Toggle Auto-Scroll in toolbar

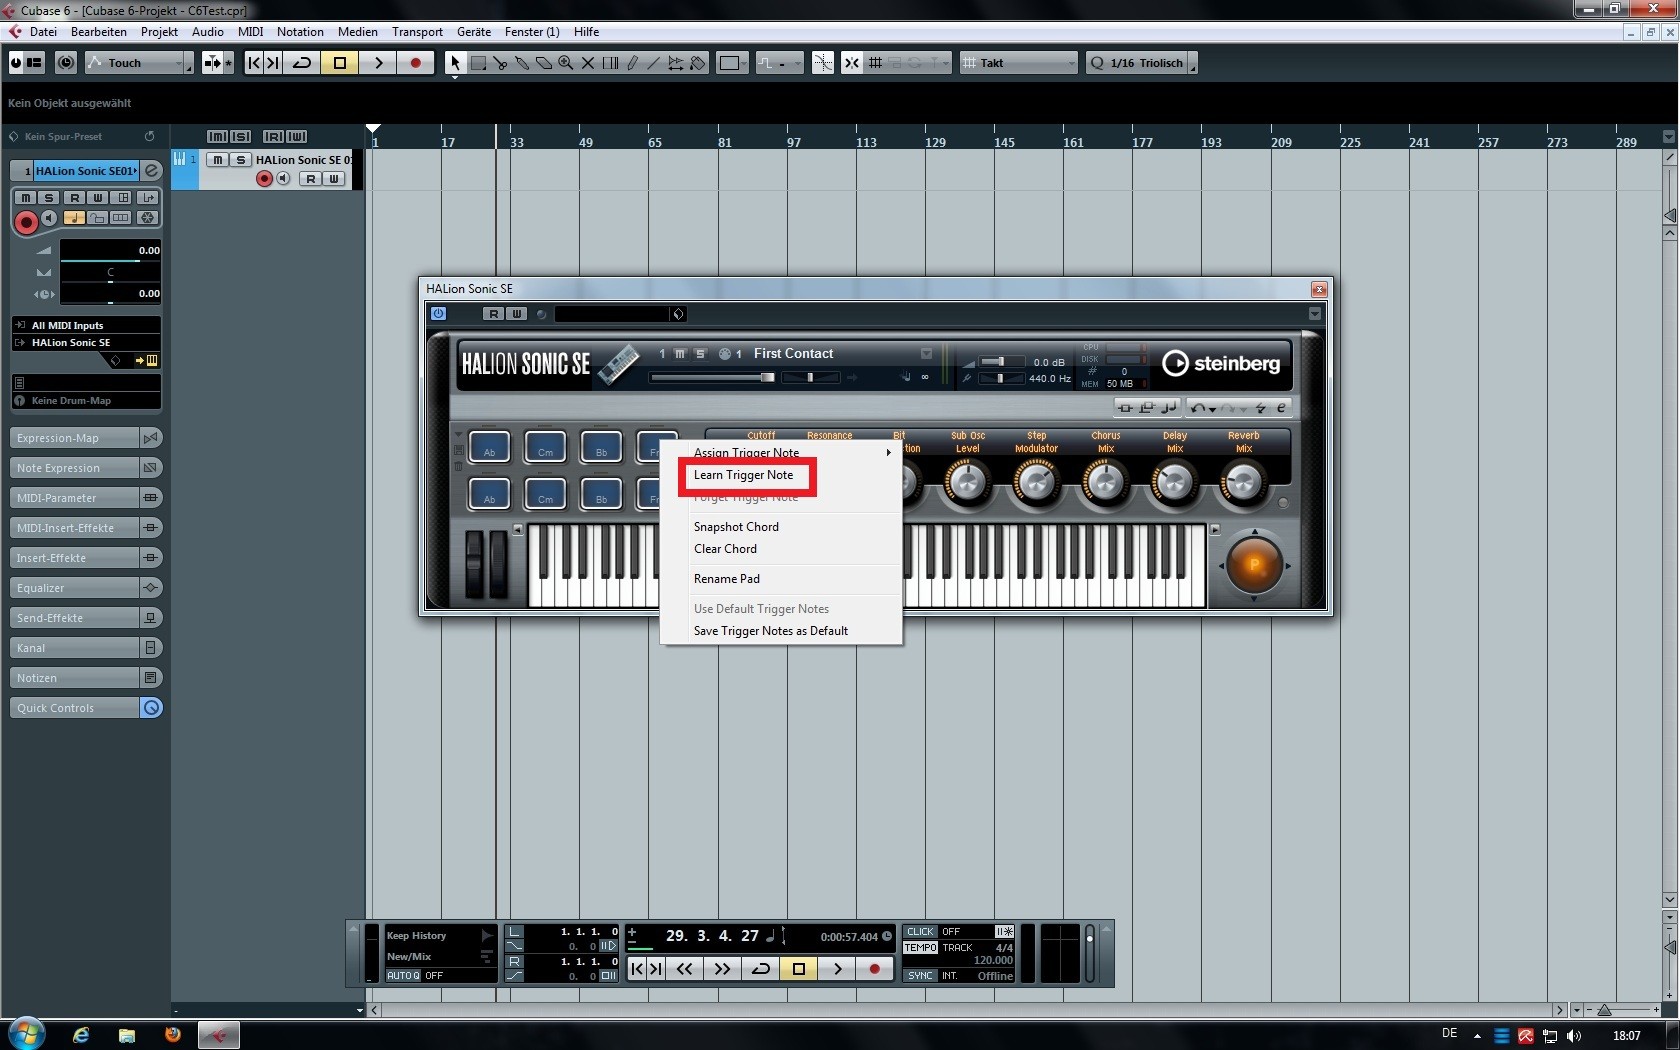(213, 63)
